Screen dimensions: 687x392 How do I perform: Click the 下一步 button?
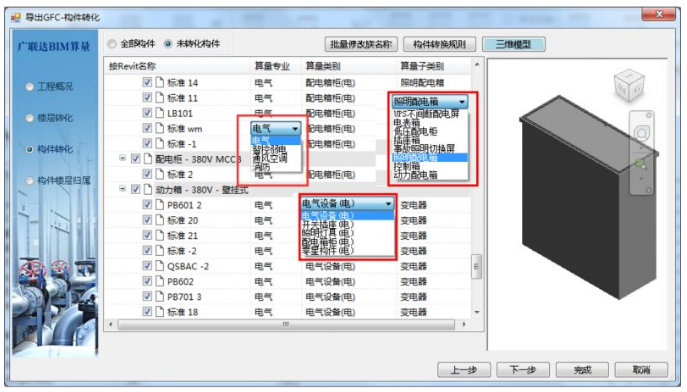pos(523,370)
